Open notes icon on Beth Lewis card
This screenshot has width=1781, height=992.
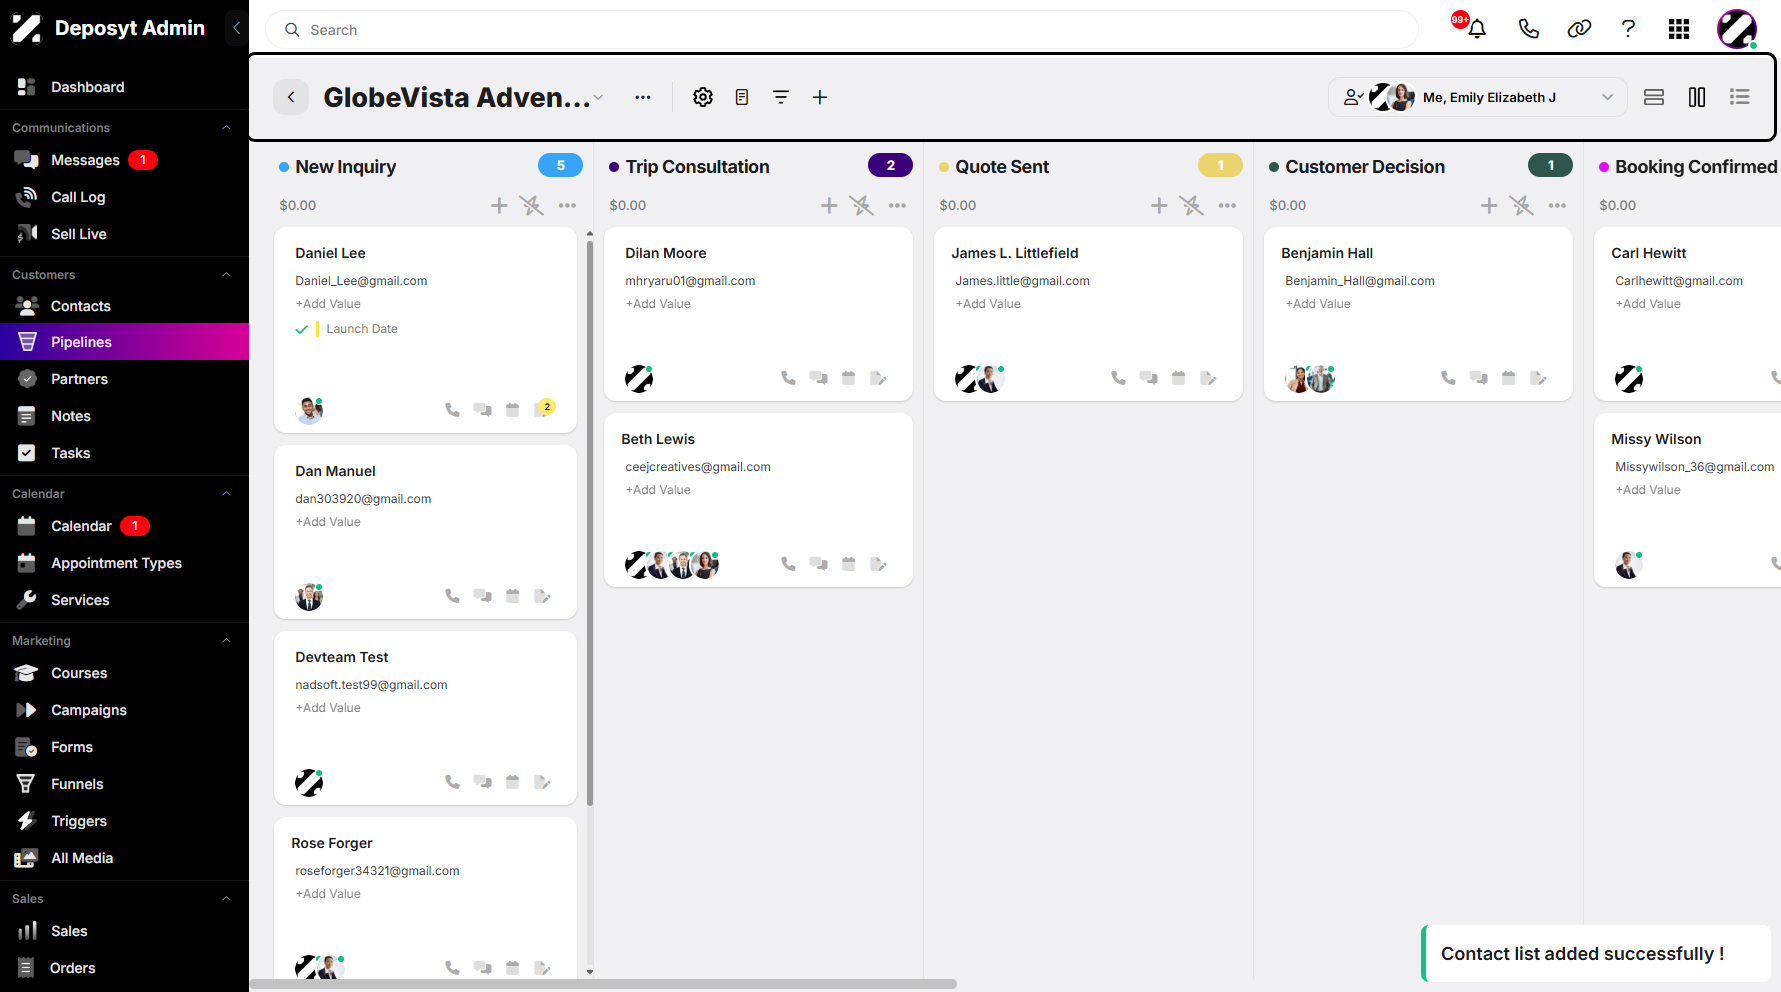point(878,564)
